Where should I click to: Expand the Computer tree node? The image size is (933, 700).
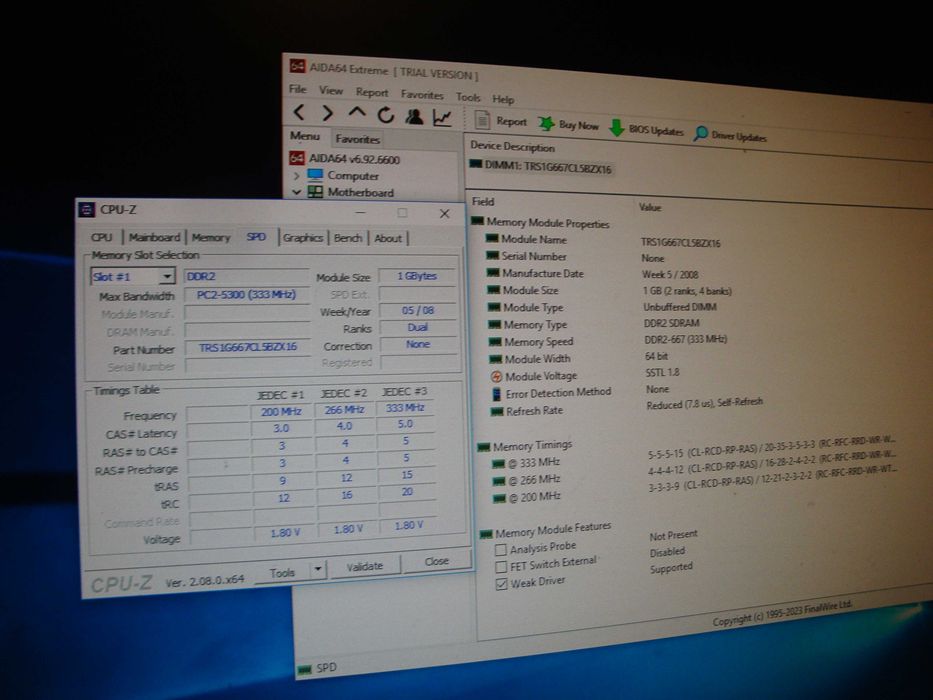(296, 176)
